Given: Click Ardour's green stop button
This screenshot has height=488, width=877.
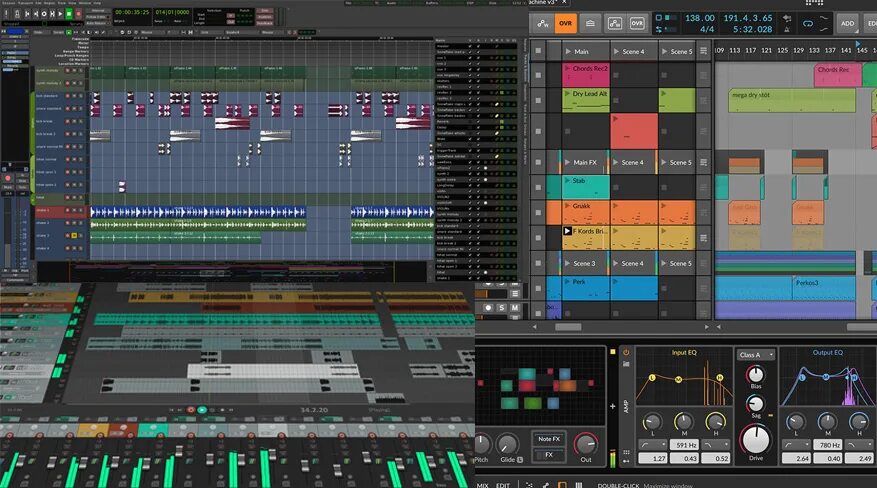Looking at the screenshot, I should [x=69, y=13].
